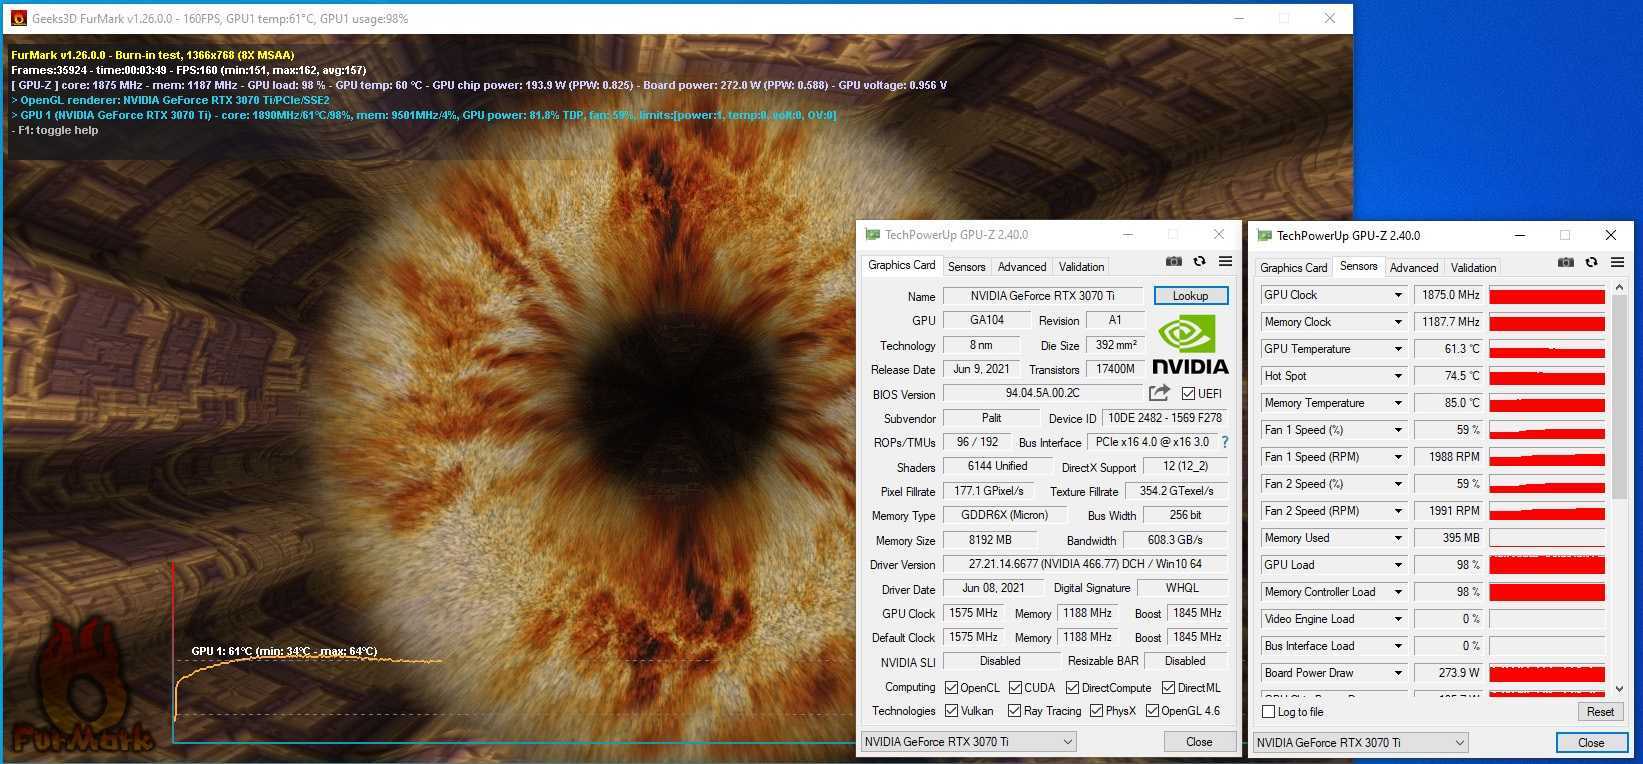
Task: Enable the Log to file checkbox
Action: [1269, 712]
